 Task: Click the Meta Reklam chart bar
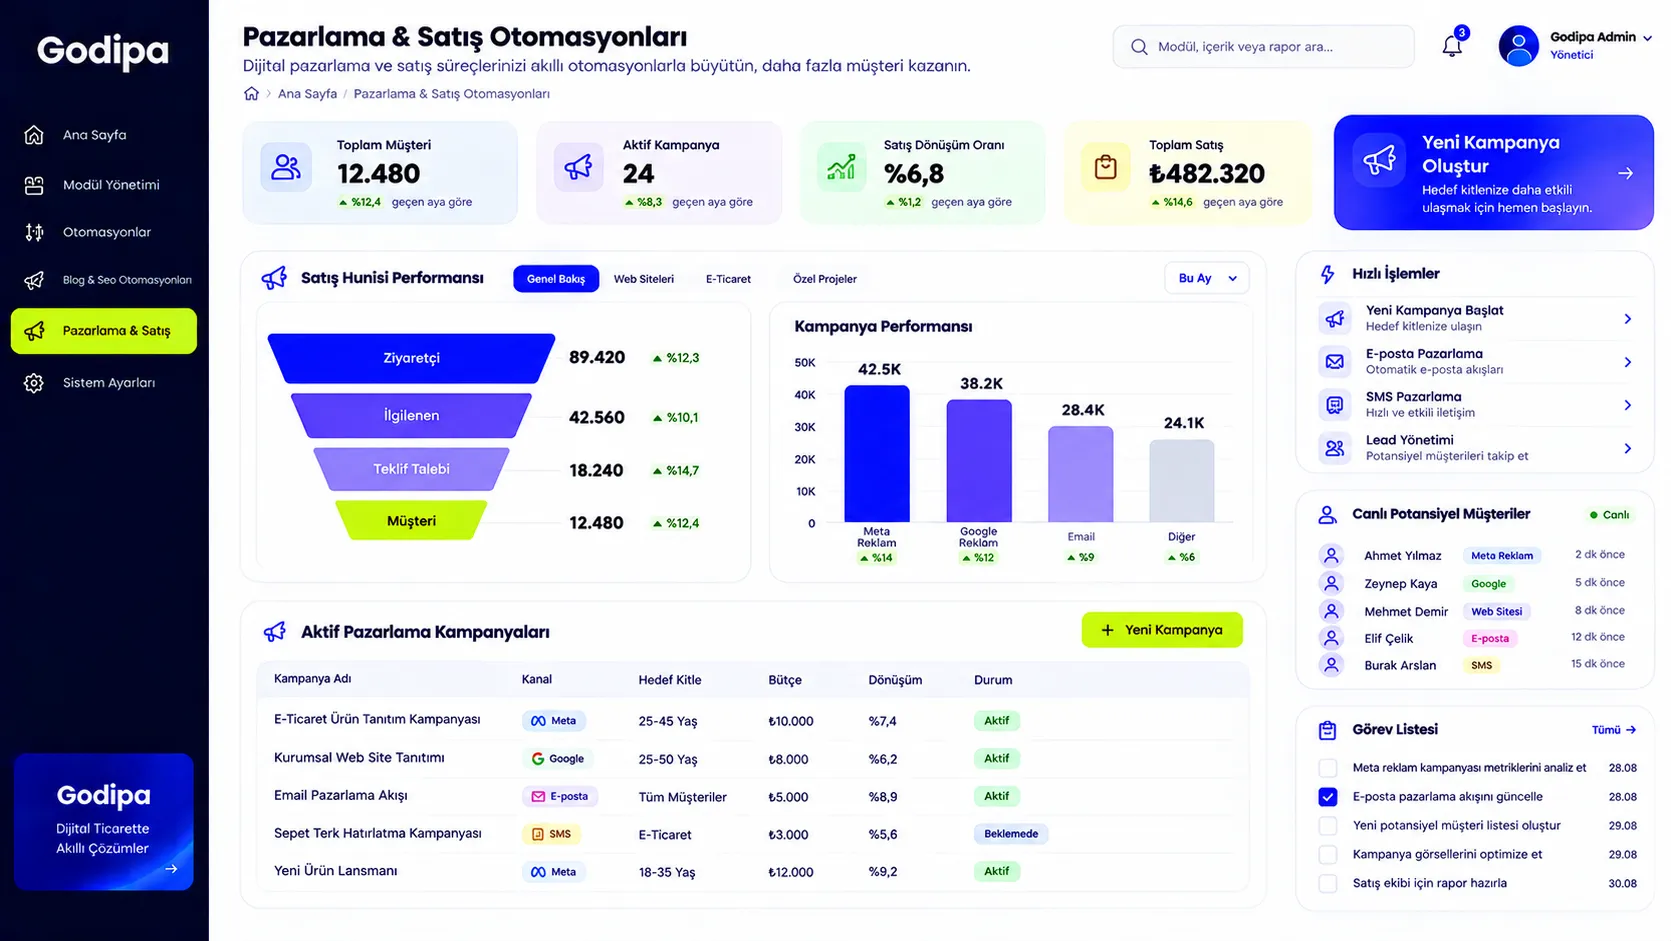(x=877, y=453)
